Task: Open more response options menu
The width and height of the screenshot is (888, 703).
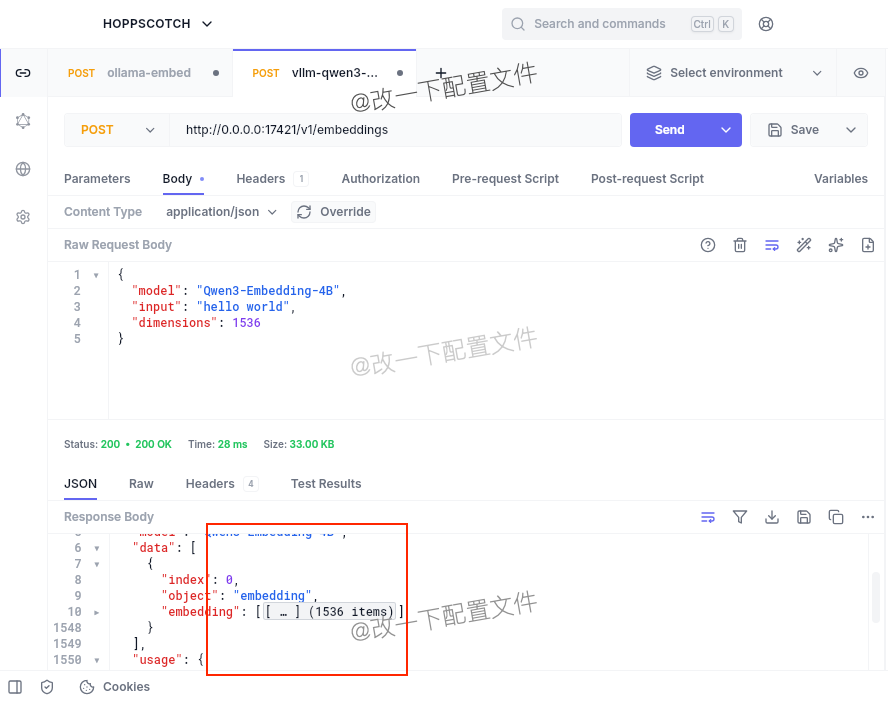Action: [868, 517]
